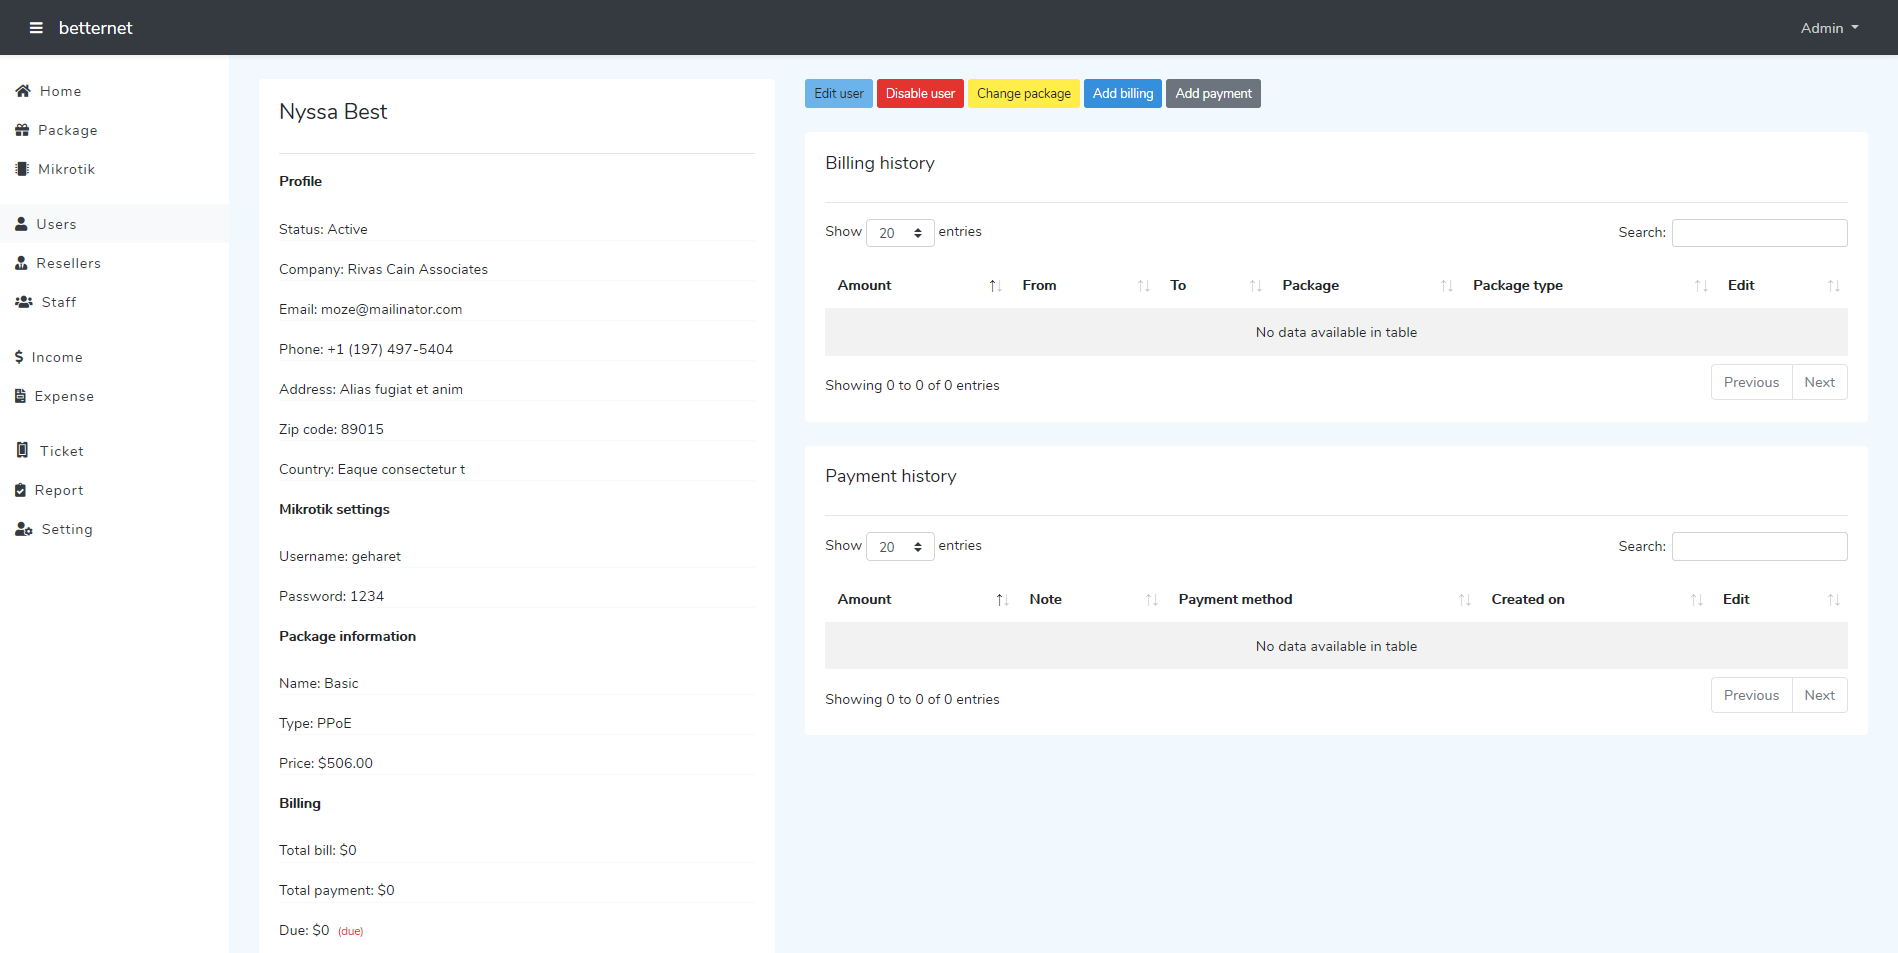Click the billing history Search field
1898x953 pixels.
point(1759,232)
